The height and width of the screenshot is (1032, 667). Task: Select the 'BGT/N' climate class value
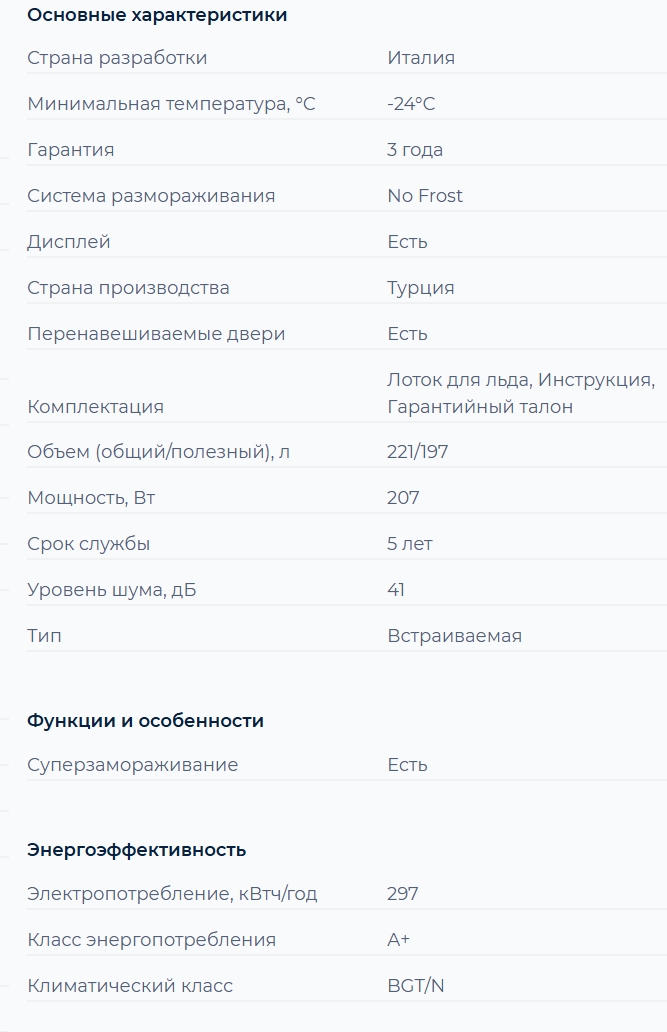pos(416,986)
